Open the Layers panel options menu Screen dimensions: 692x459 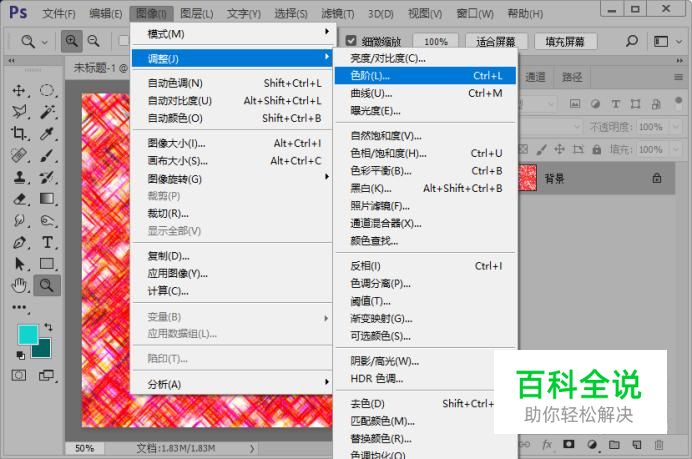(678, 77)
